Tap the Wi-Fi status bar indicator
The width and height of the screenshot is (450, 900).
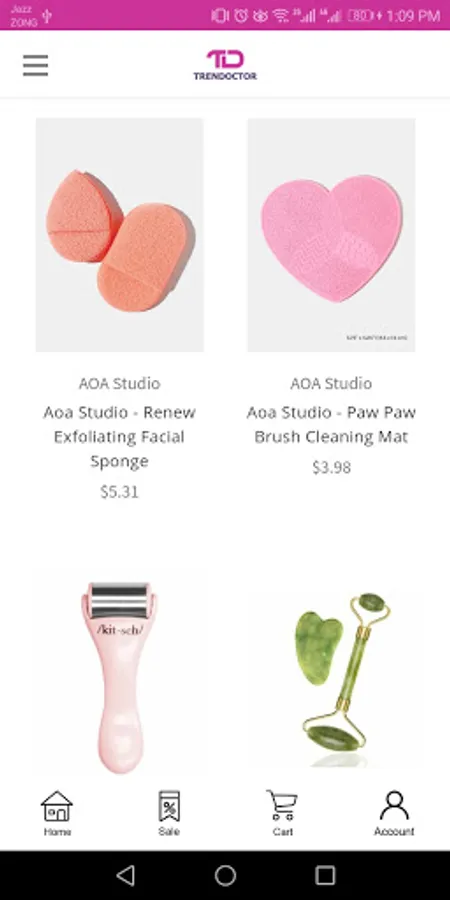pos(281,15)
